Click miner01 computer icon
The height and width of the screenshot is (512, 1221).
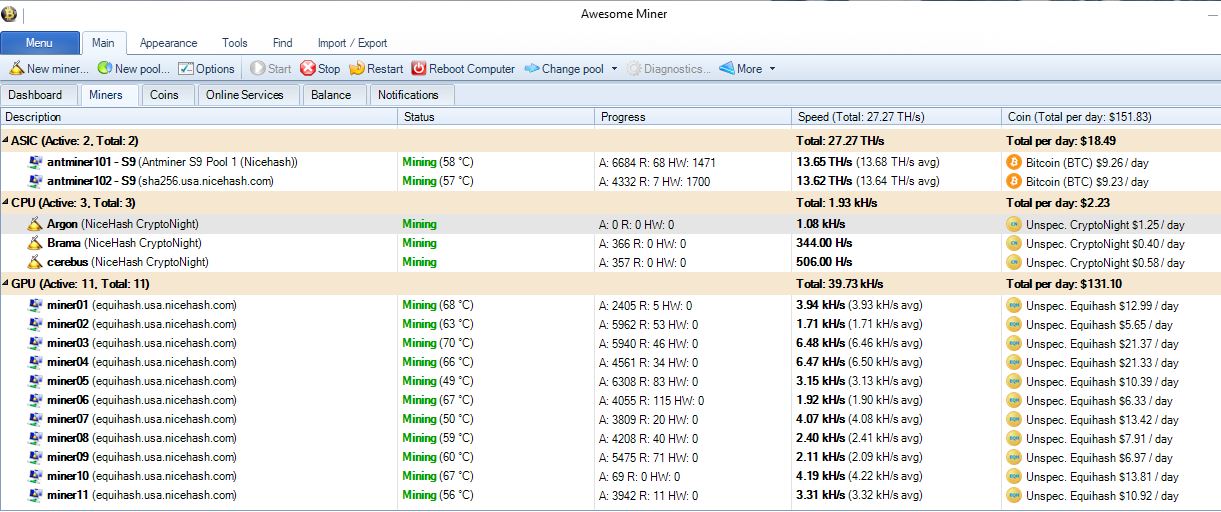tap(36, 305)
